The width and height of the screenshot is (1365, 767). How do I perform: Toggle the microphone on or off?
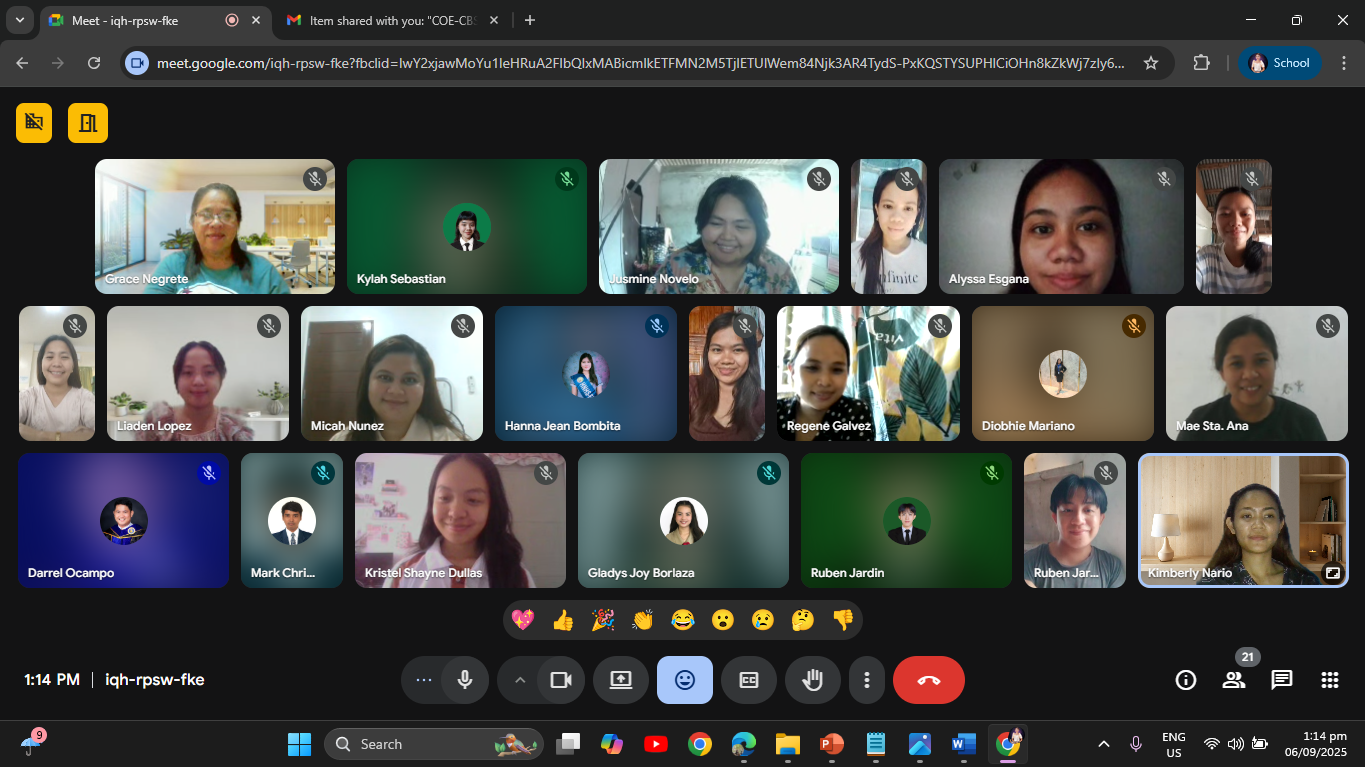tap(464, 680)
